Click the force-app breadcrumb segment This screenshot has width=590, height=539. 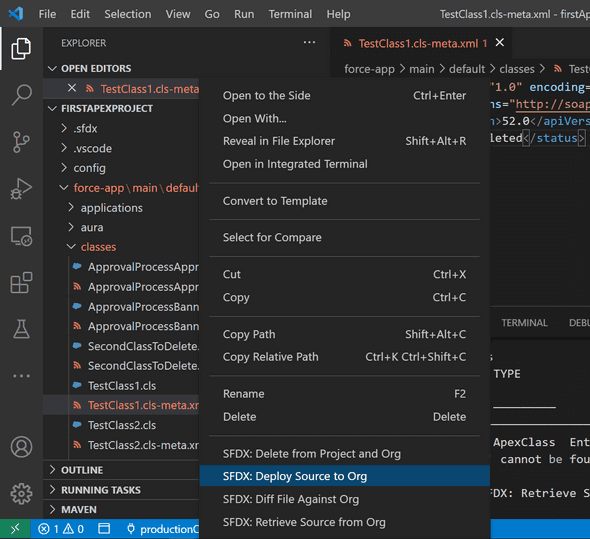click(369, 69)
